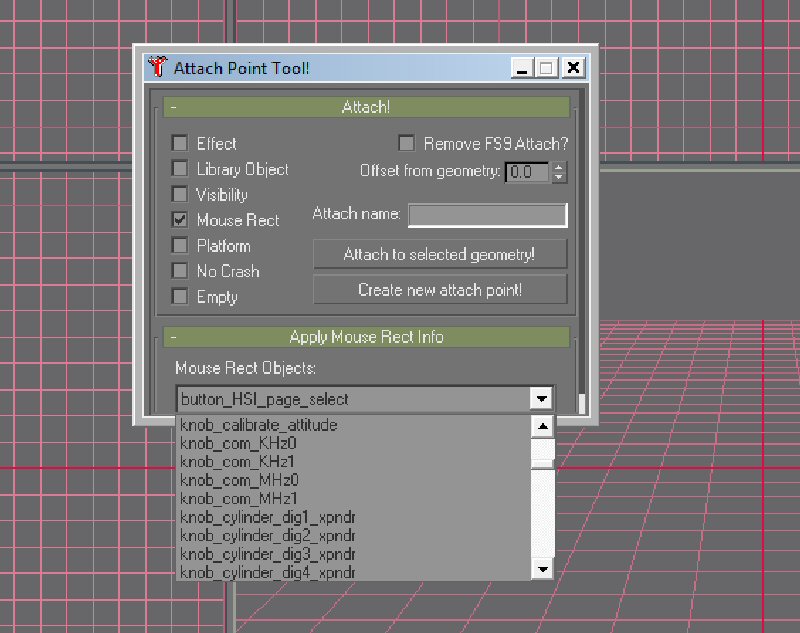Open the Mouse Rect Objects dropdown arrow
The image size is (800, 633).
pos(541,399)
